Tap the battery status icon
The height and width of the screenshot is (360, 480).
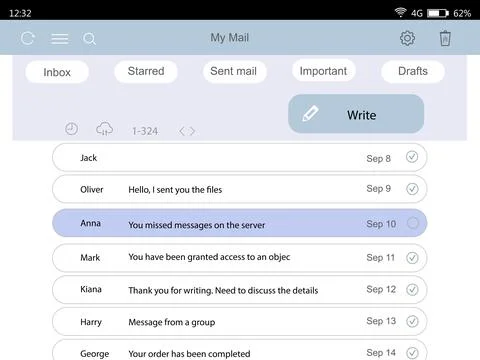(438, 13)
